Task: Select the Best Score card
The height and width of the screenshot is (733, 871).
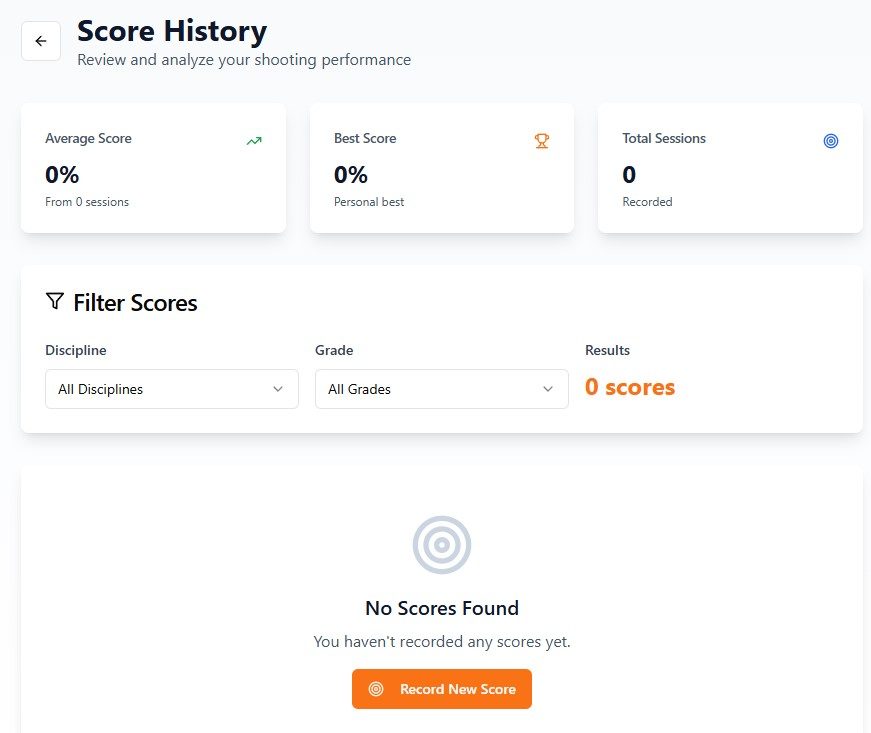Action: (x=441, y=168)
